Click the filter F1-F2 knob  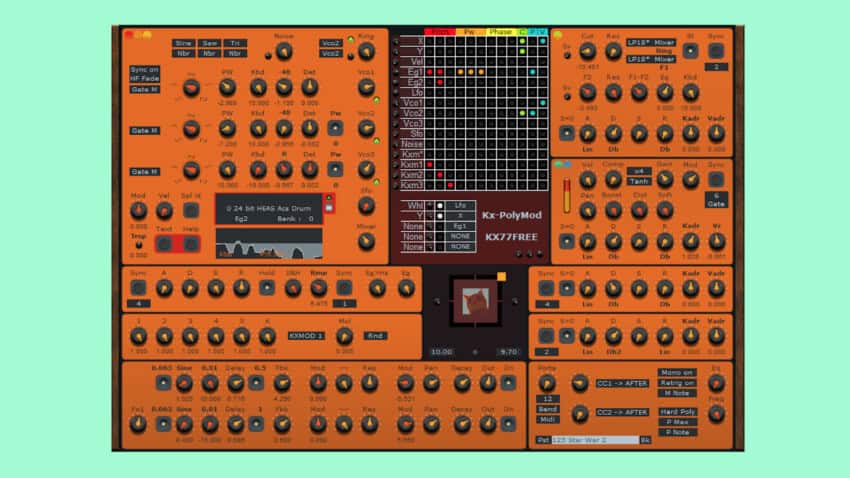[639, 93]
